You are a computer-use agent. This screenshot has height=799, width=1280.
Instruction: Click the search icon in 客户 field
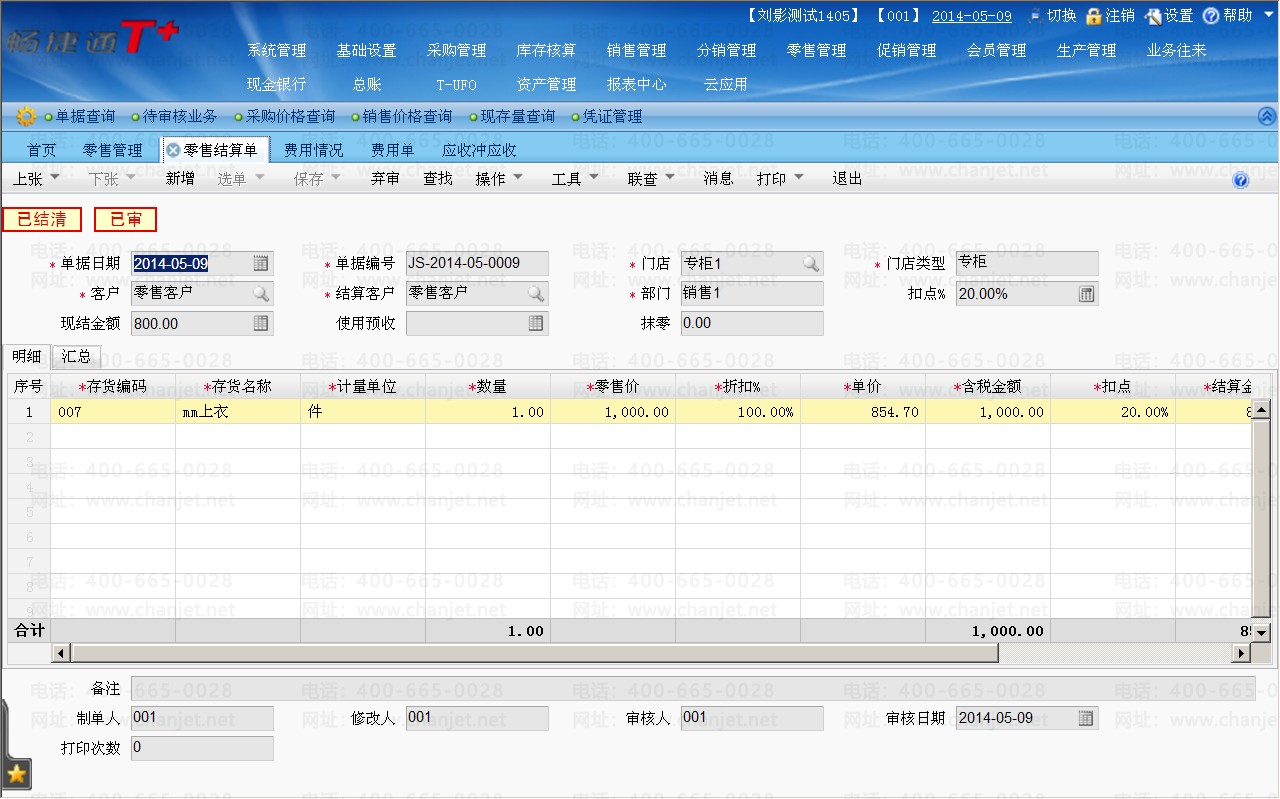[260, 294]
